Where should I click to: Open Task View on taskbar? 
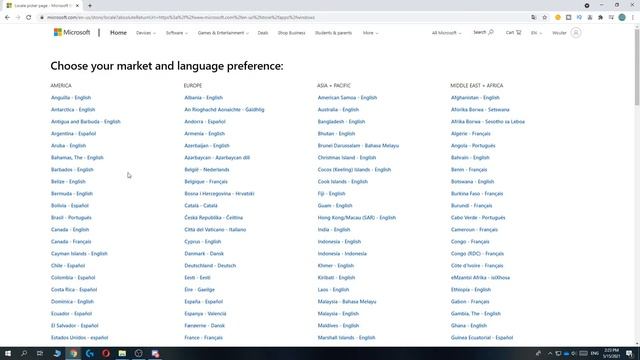[x=40, y=353]
